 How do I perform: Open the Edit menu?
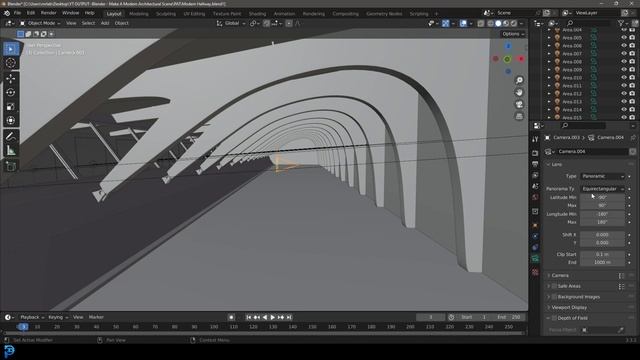tap(31, 13)
